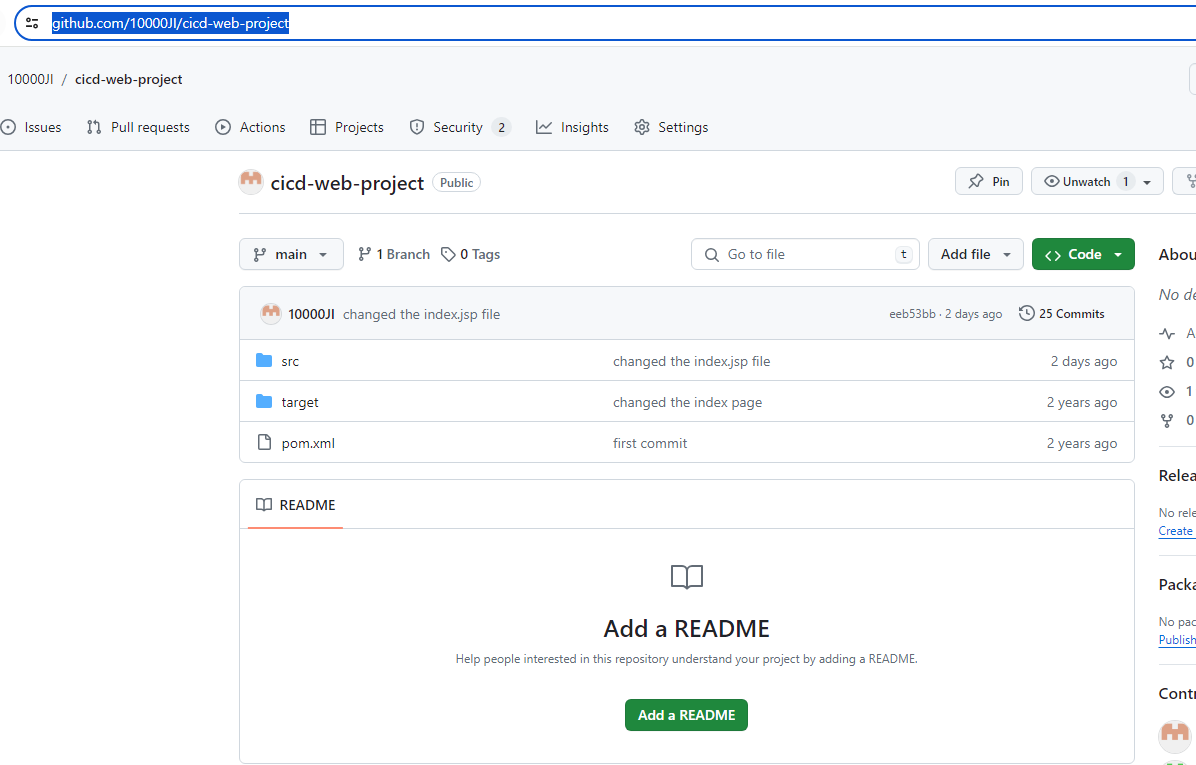Open latest commit message in header row
The width and height of the screenshot is (1196, 765).
click(421, 314)
